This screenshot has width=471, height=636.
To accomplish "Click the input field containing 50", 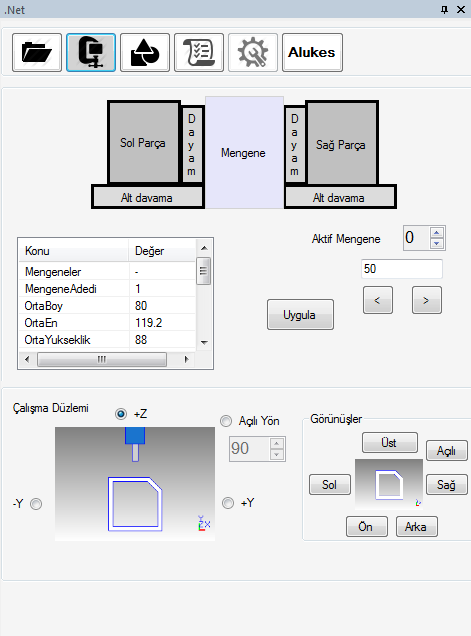I will [402, 269].
